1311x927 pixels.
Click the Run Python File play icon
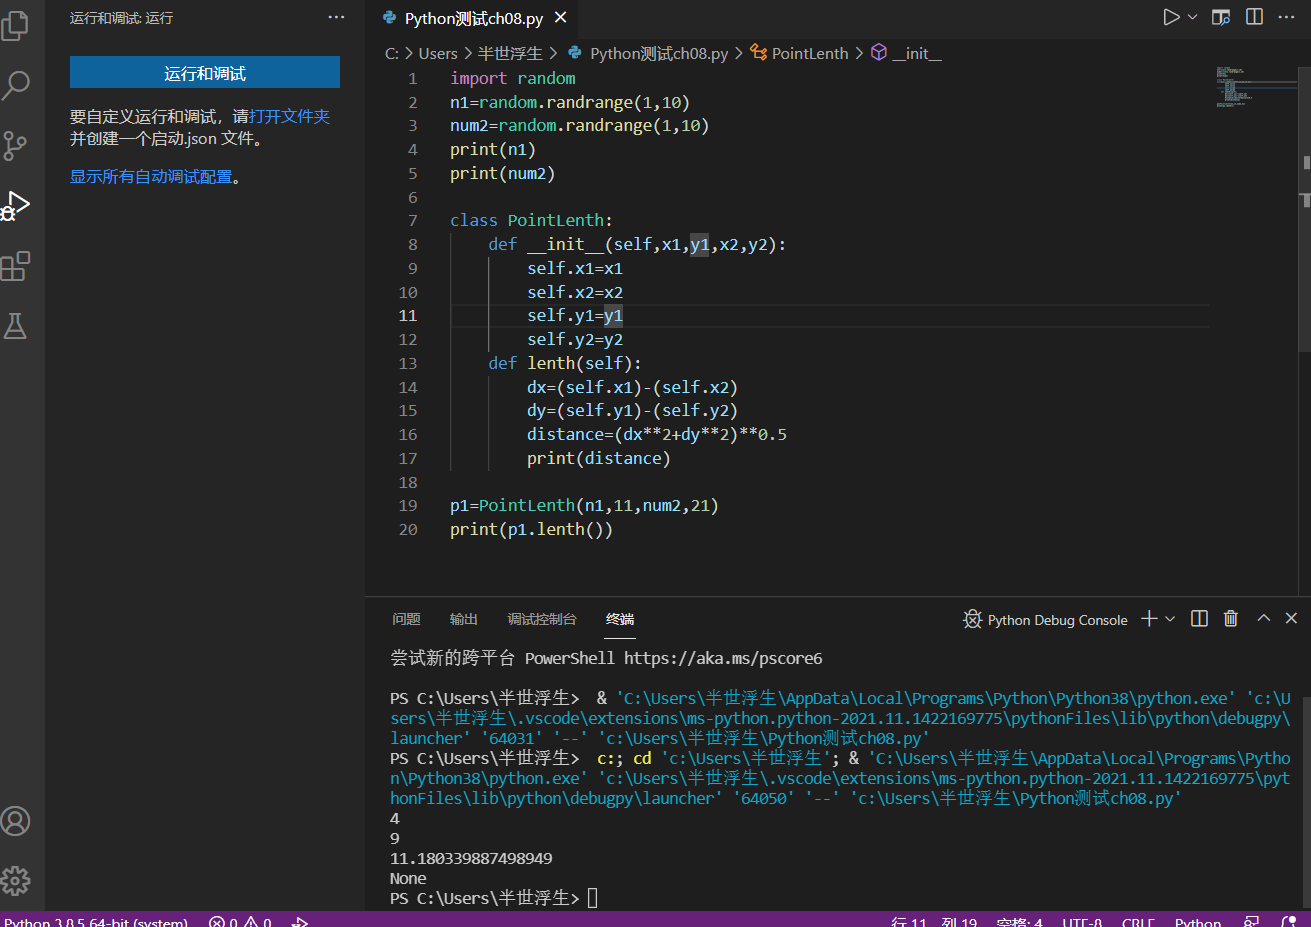click(x=1171, y=17)
